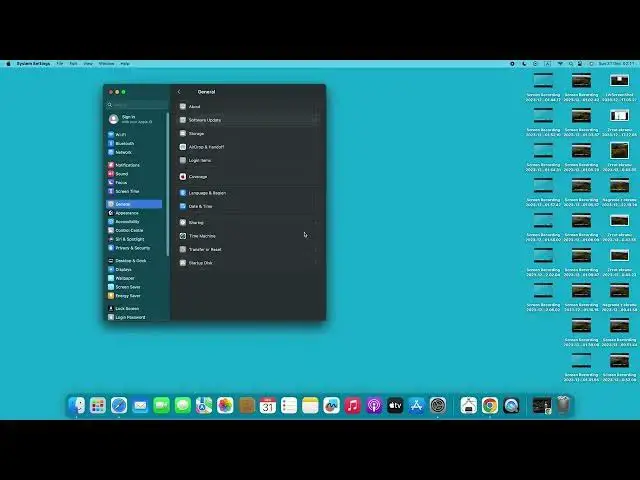
Task: Open the Coverage row
Action: [x=249, y=177]
